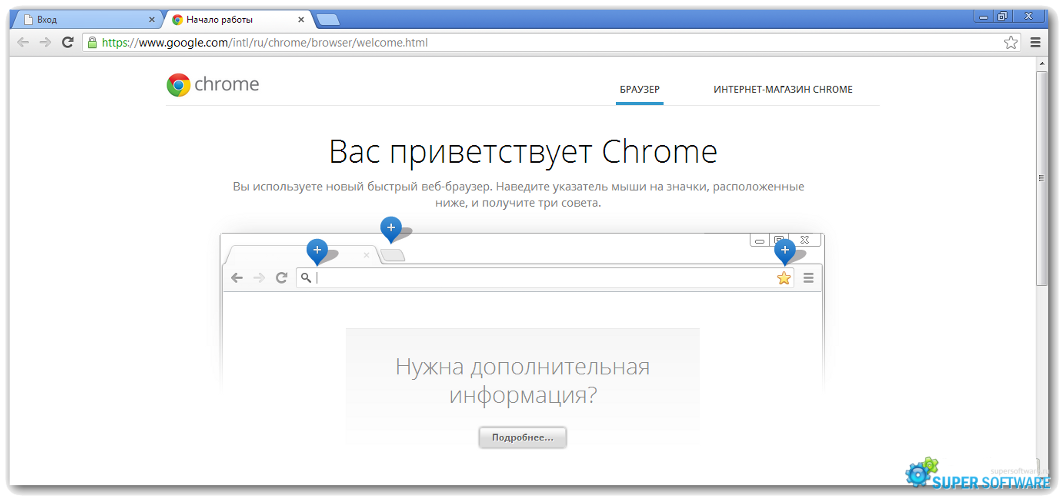This screenshot has height=500, width=1063.
Task: Click the scrollbar up arrow
Action: click(1043, 63)
